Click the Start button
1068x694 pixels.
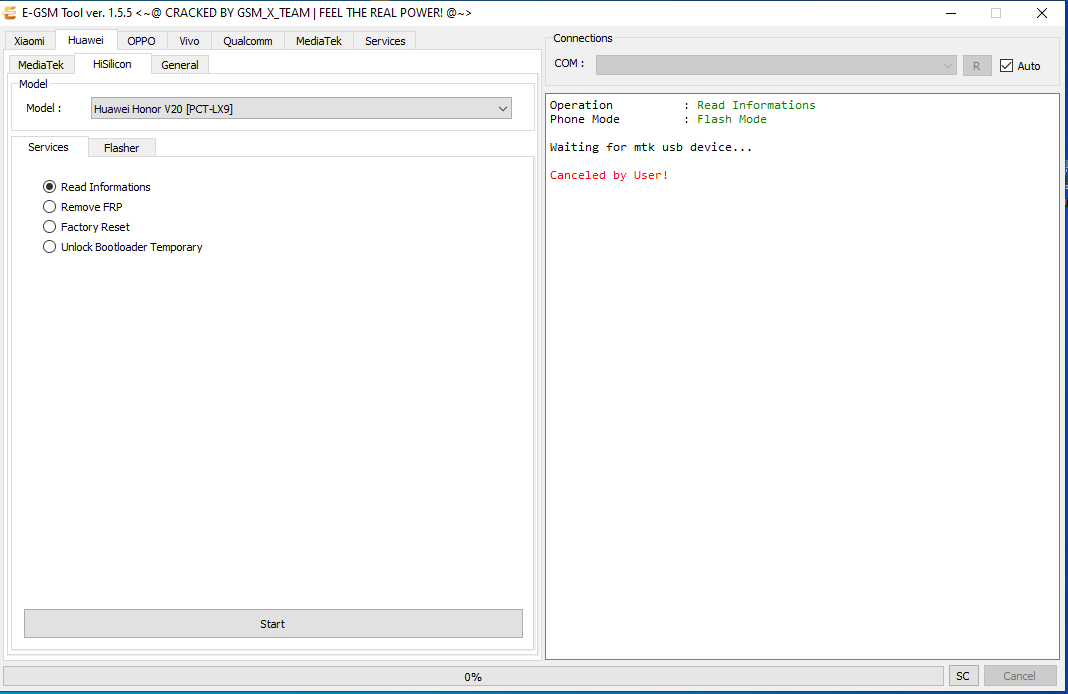point(272,623)
